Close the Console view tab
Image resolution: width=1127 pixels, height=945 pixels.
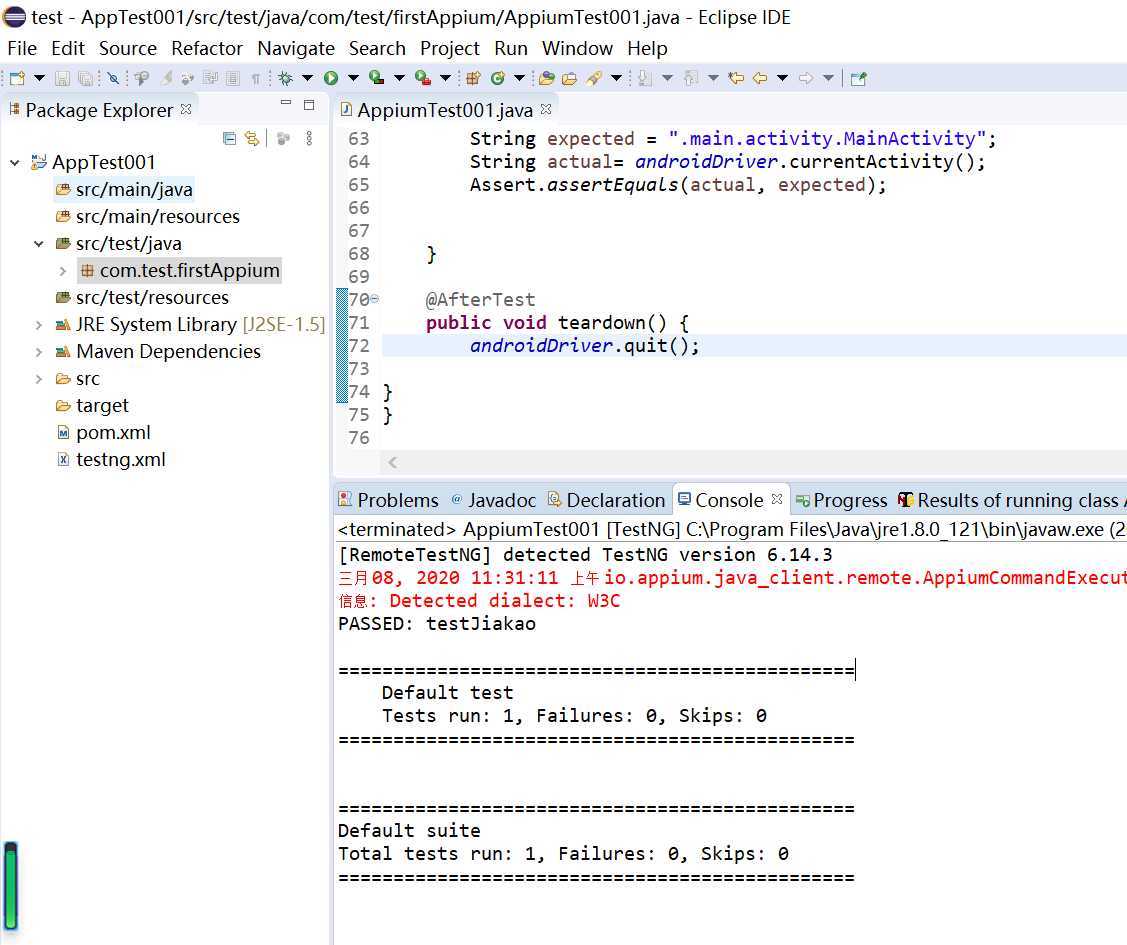pos(777,499)
